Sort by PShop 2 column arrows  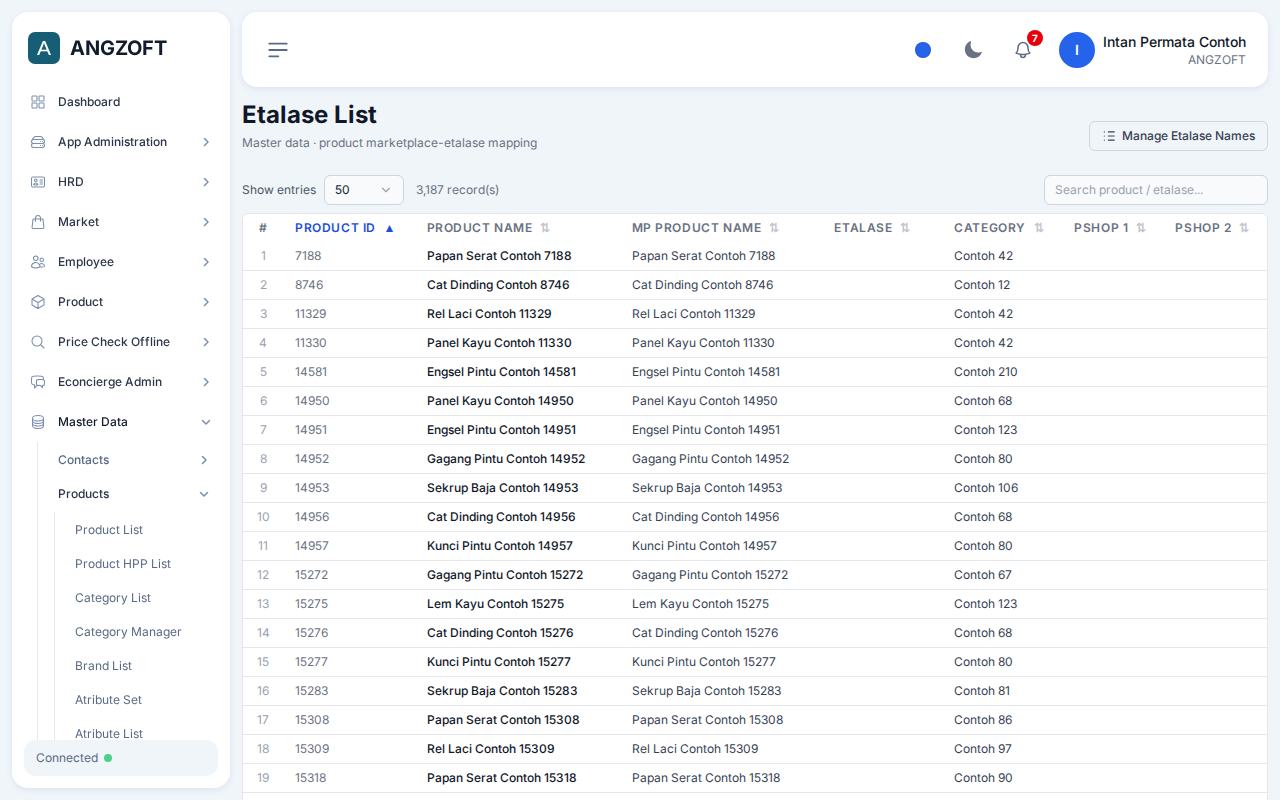click(x=1244, y=228)
